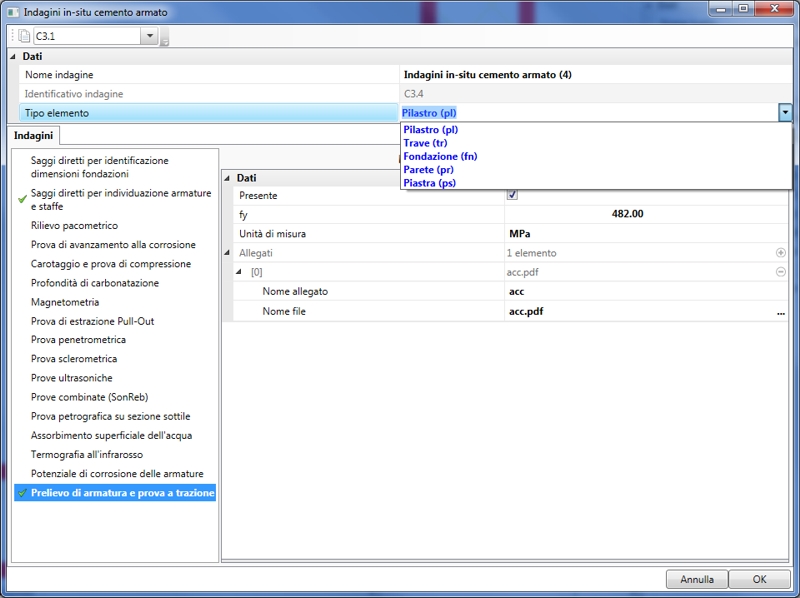Image resolution: width=800 pixels, height=598 pixels.
Task: Open the C3.1 combo box dropdown
Action: tap(150, 36)
